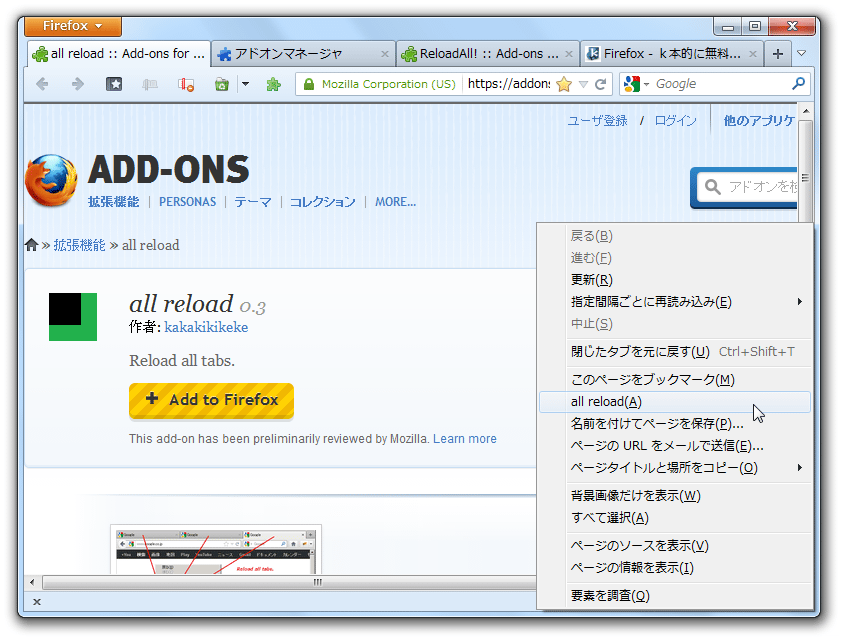843x639 pixels.
Task: Open a new tab with plus button
Action: point(777,54)
